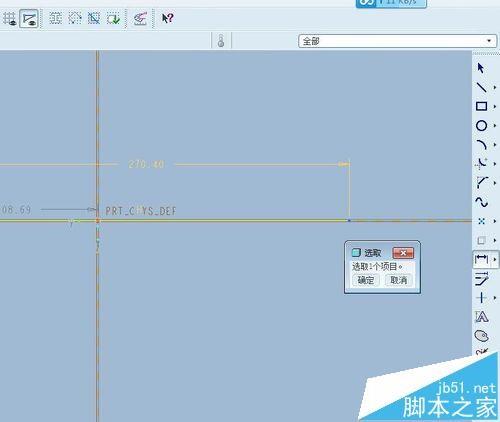Open the 全部 selection filter dropdown

[397, 41]
